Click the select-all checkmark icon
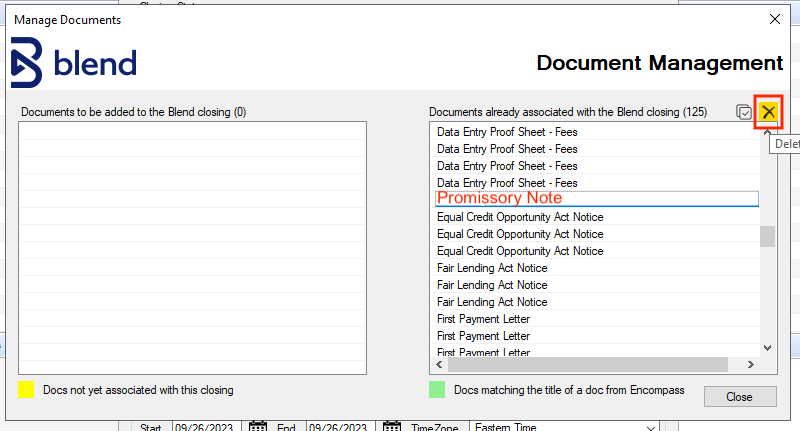 point(744,112)
